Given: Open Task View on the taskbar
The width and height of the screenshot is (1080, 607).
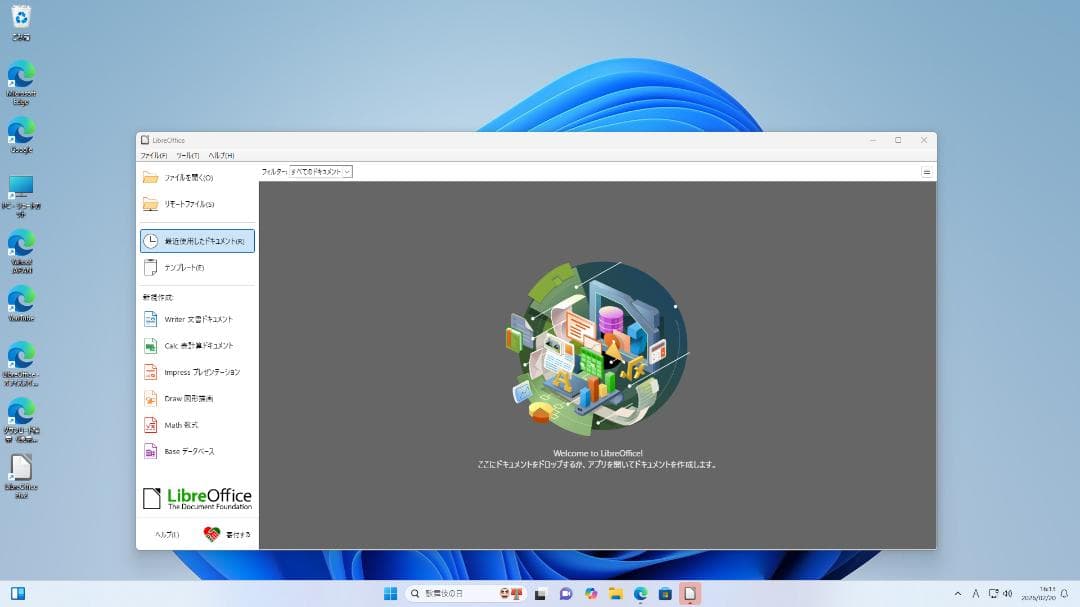Looking at the screenshot, I should [x=541, y=593].
